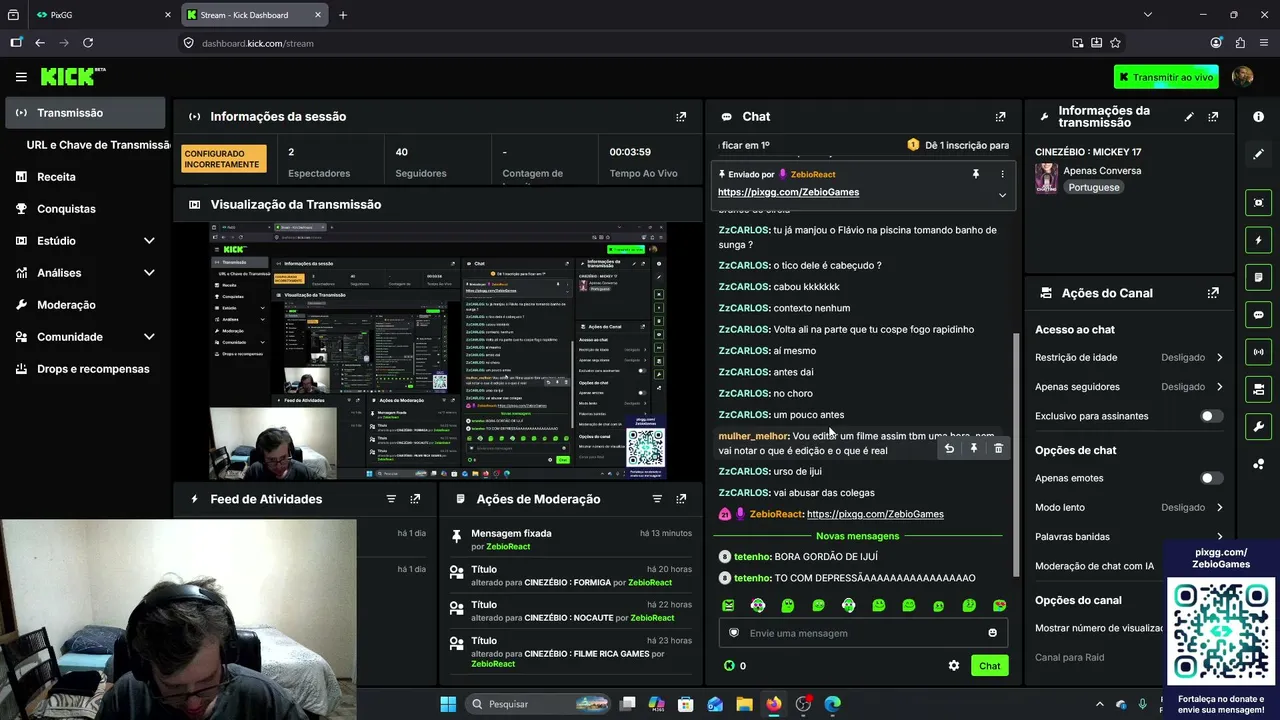The height and width of the screenshot is (720, 1280).
Task: Open the hamburger menu beside the Kick logo
Action: [21, 77]
